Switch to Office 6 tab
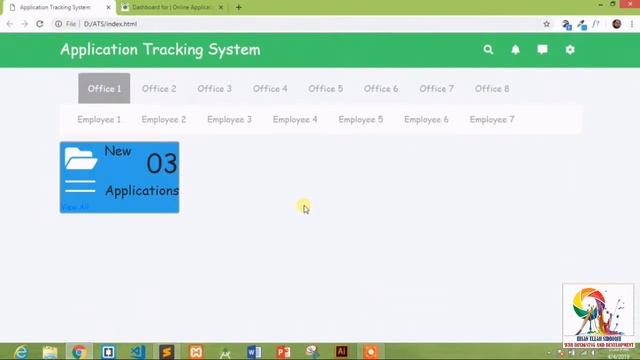Viewport: 640px width, 360px height. coord(381,89)
